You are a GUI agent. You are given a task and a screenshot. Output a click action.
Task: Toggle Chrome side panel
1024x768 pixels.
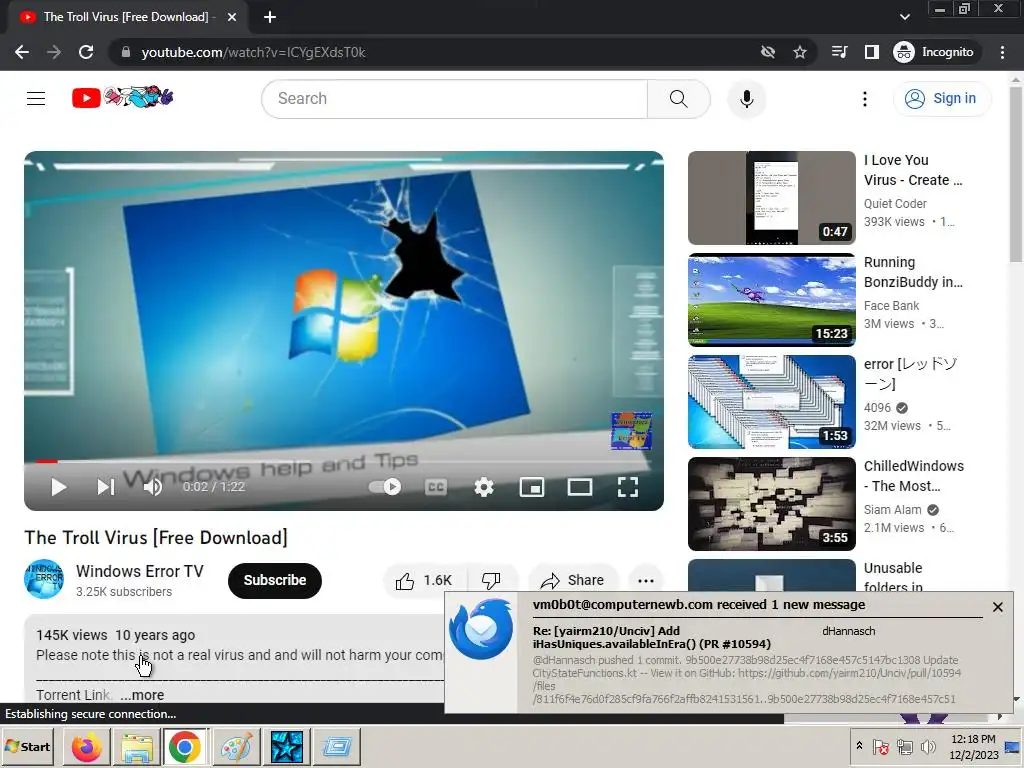(872, 52)
